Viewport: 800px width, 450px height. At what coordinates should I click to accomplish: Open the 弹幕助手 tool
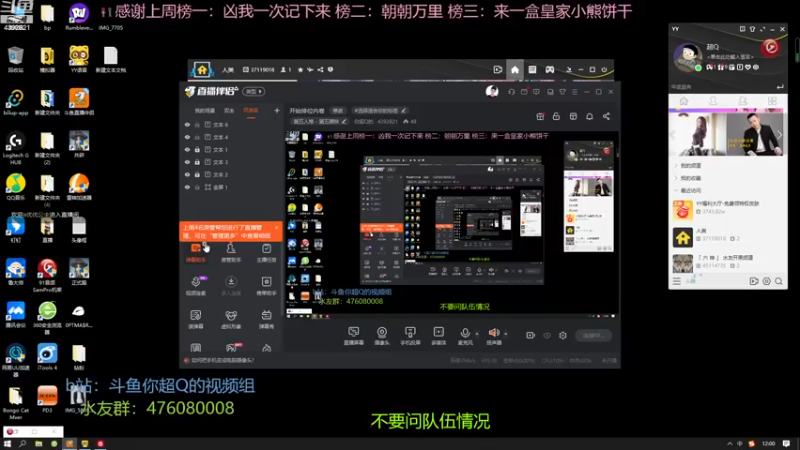[x=196, y=253]
